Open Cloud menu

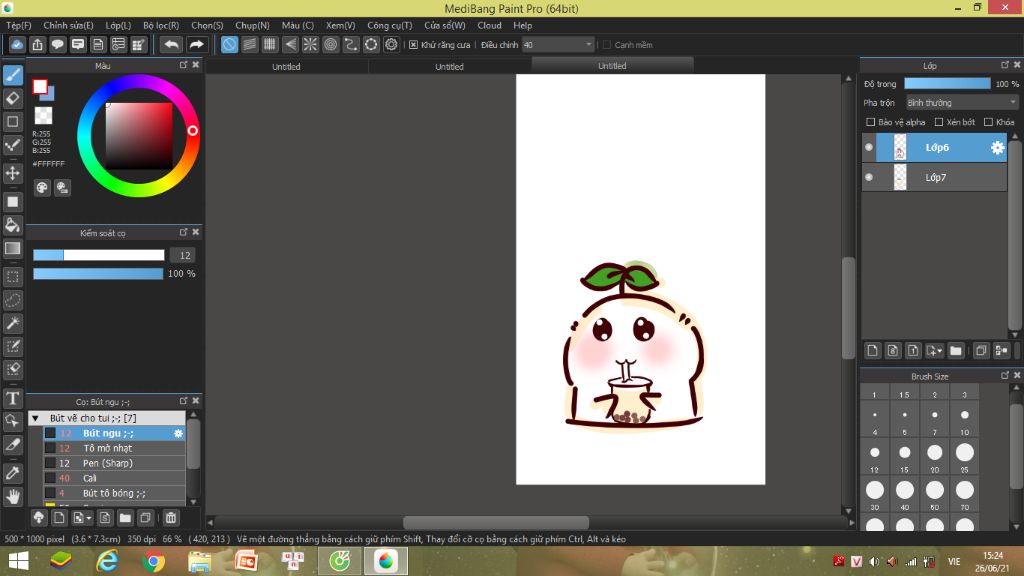pos(489,25)
